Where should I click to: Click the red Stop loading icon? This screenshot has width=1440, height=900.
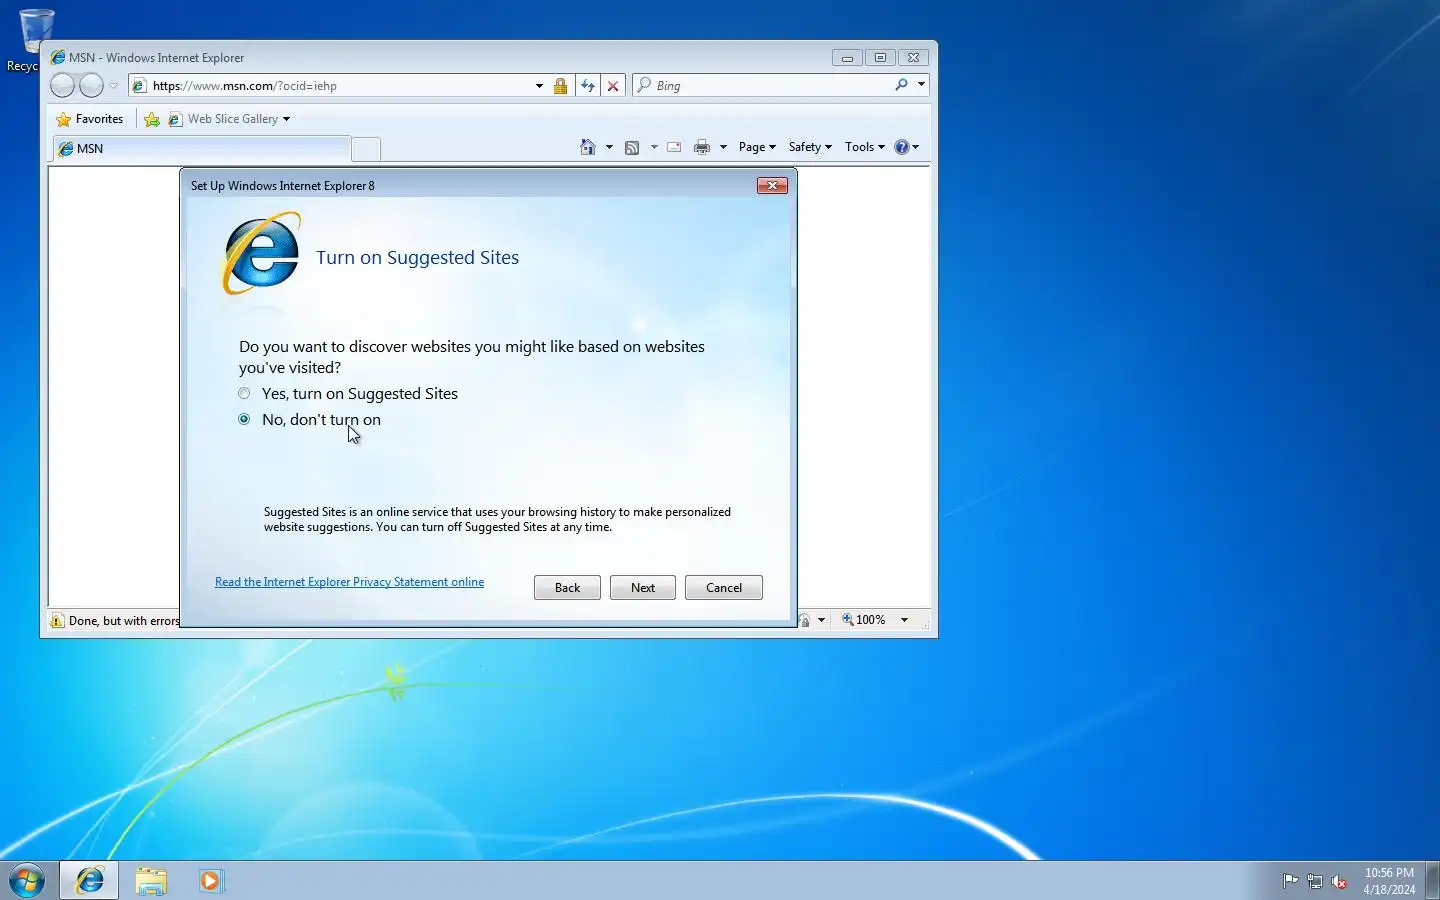(613, 86)
